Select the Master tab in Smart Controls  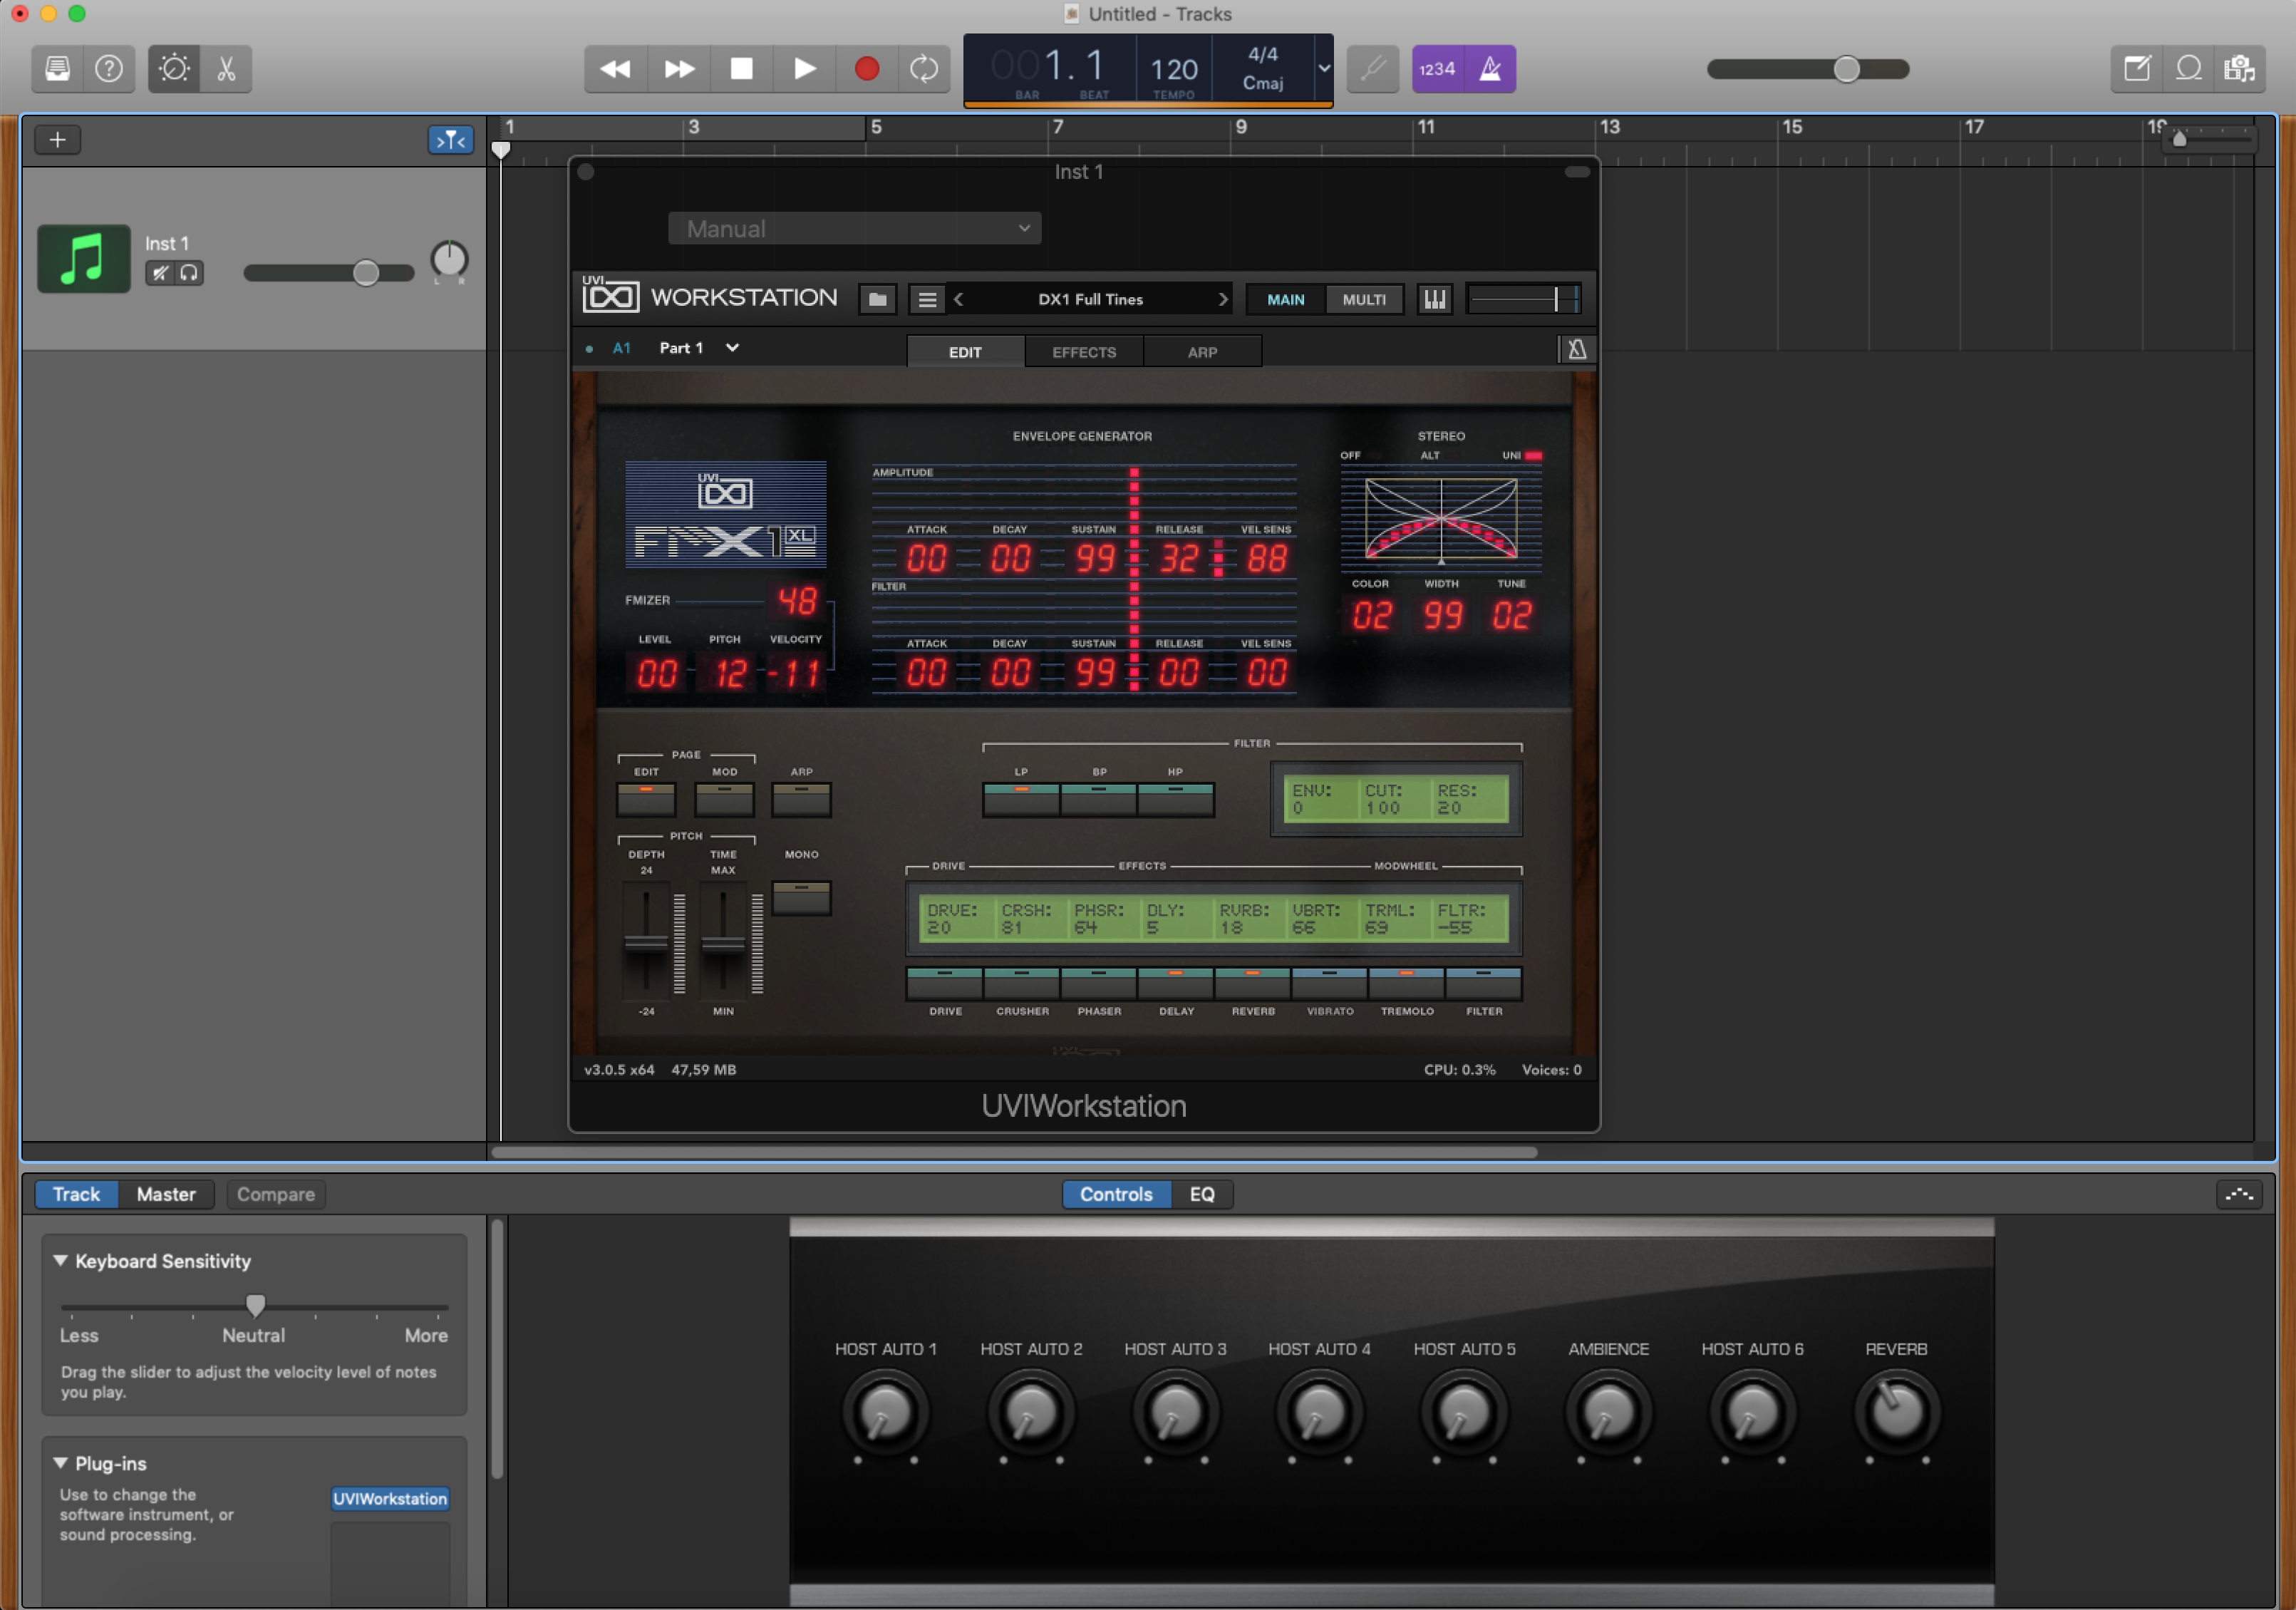166,1194
